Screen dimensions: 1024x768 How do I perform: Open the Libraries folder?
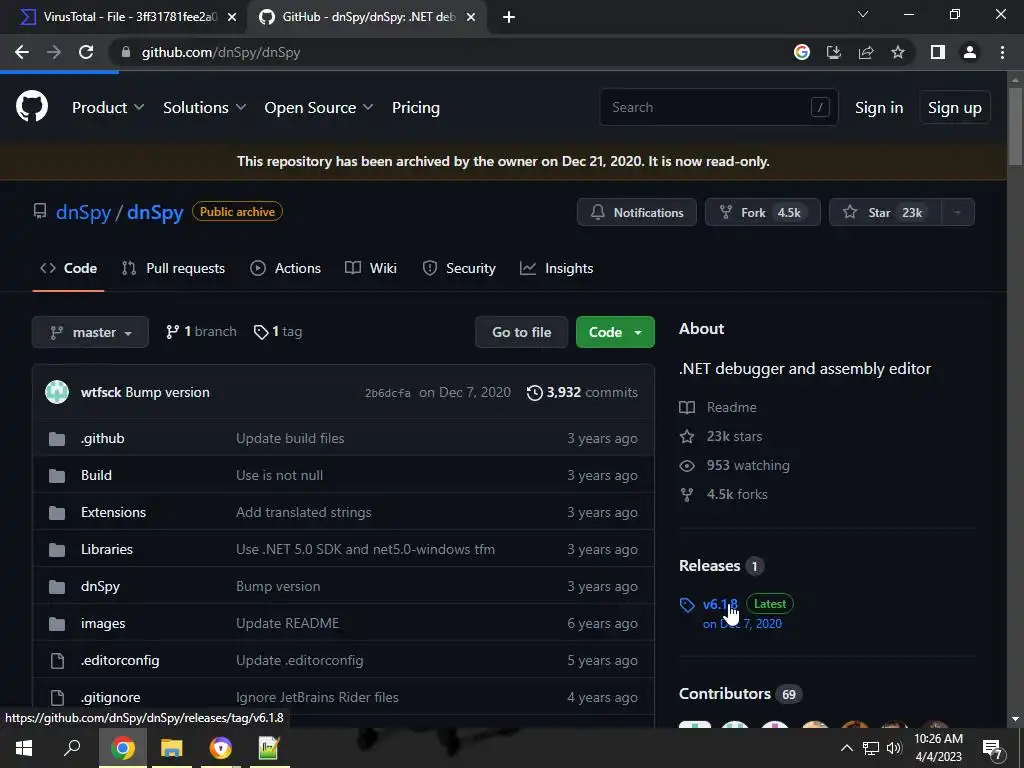coord(106,549)
